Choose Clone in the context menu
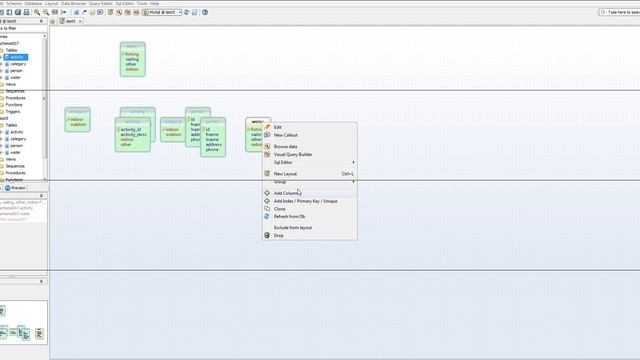The width and height of the screenshot is (640, 360). point(310,209)
